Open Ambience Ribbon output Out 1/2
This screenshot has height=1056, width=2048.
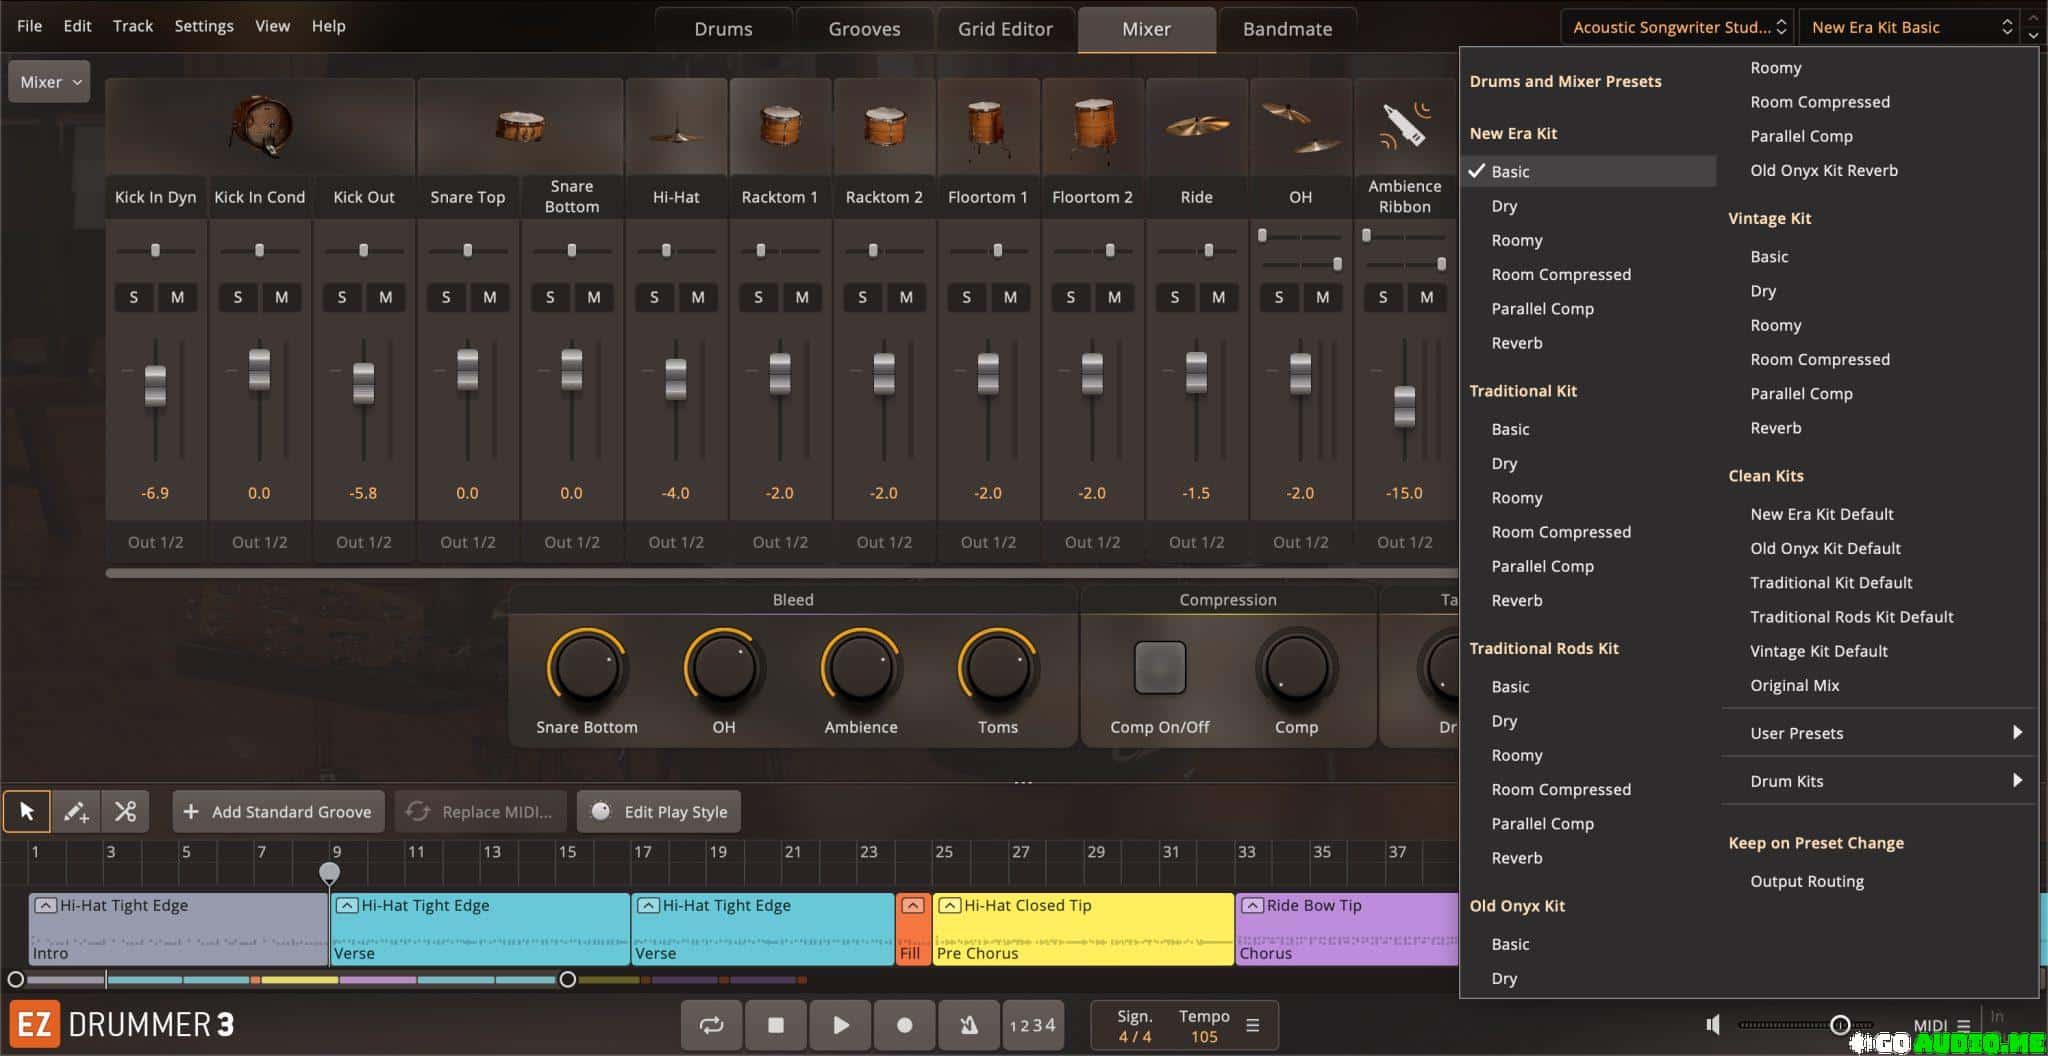tap(1405, 542)
